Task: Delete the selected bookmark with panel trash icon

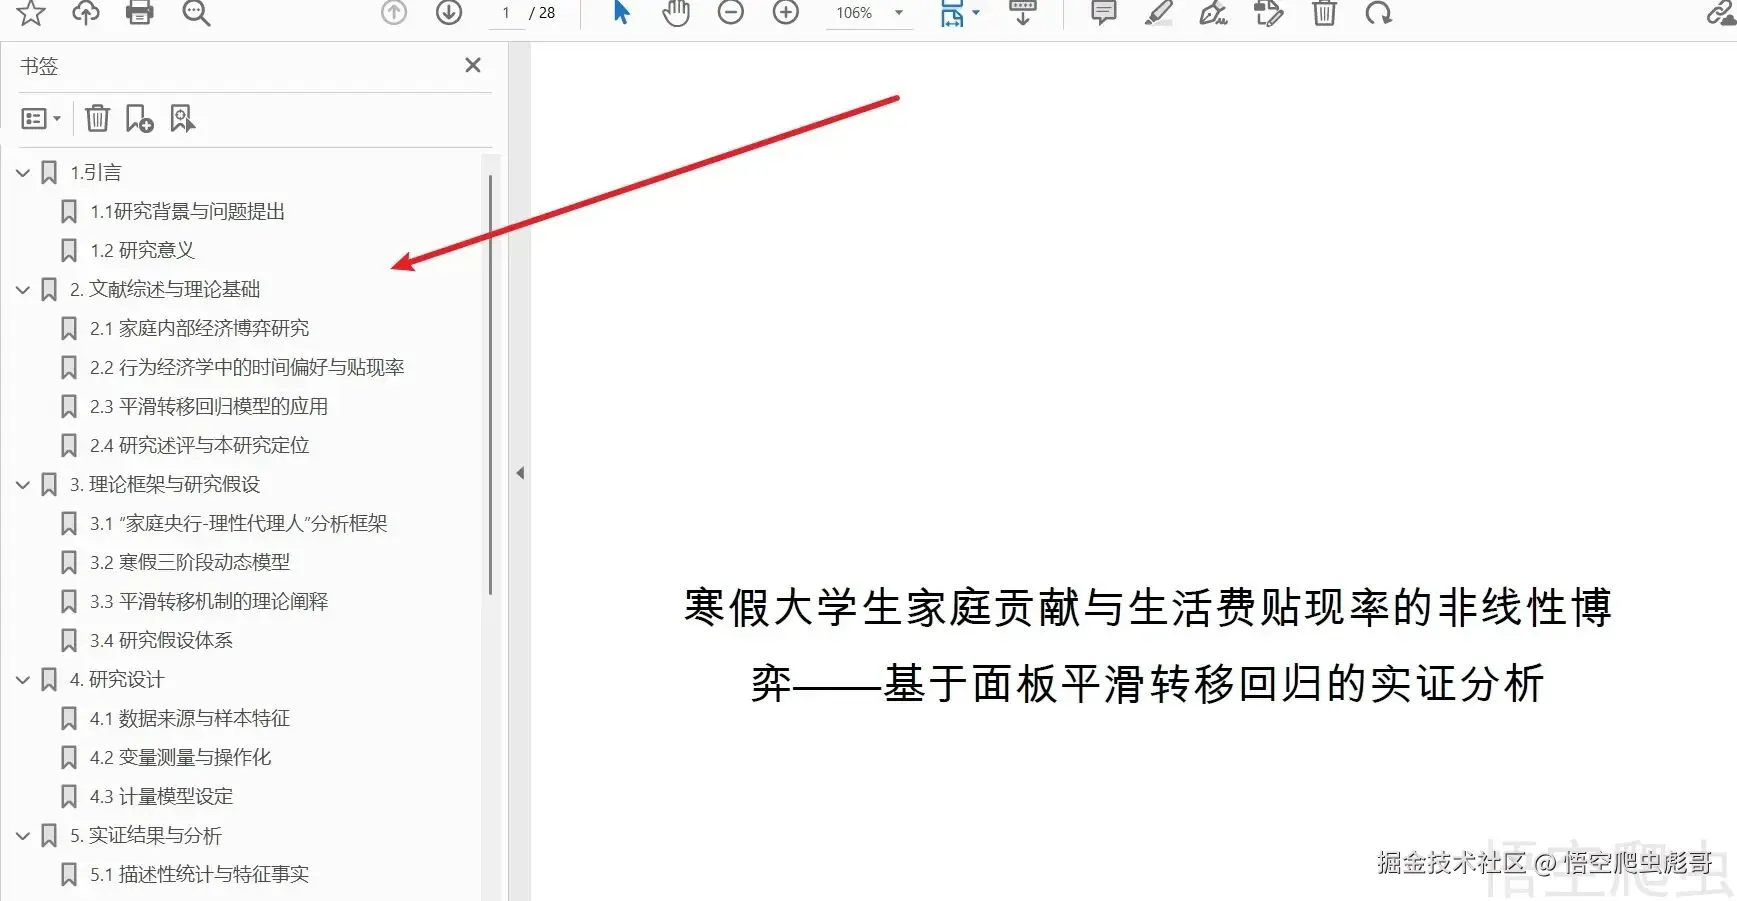Action: click(97, 118)
